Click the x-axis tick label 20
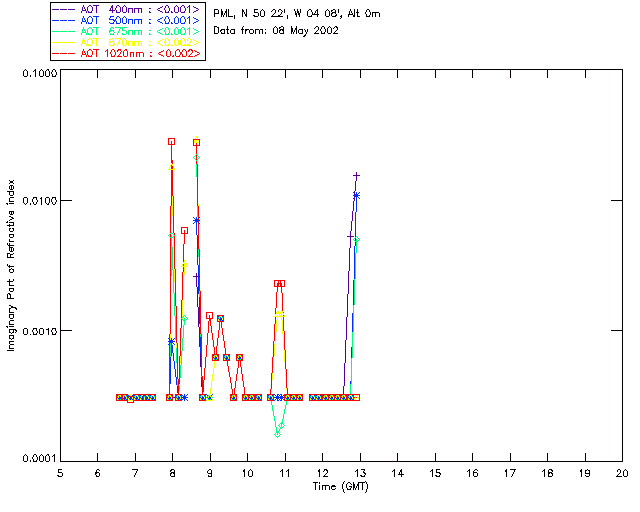 point(622,473)
